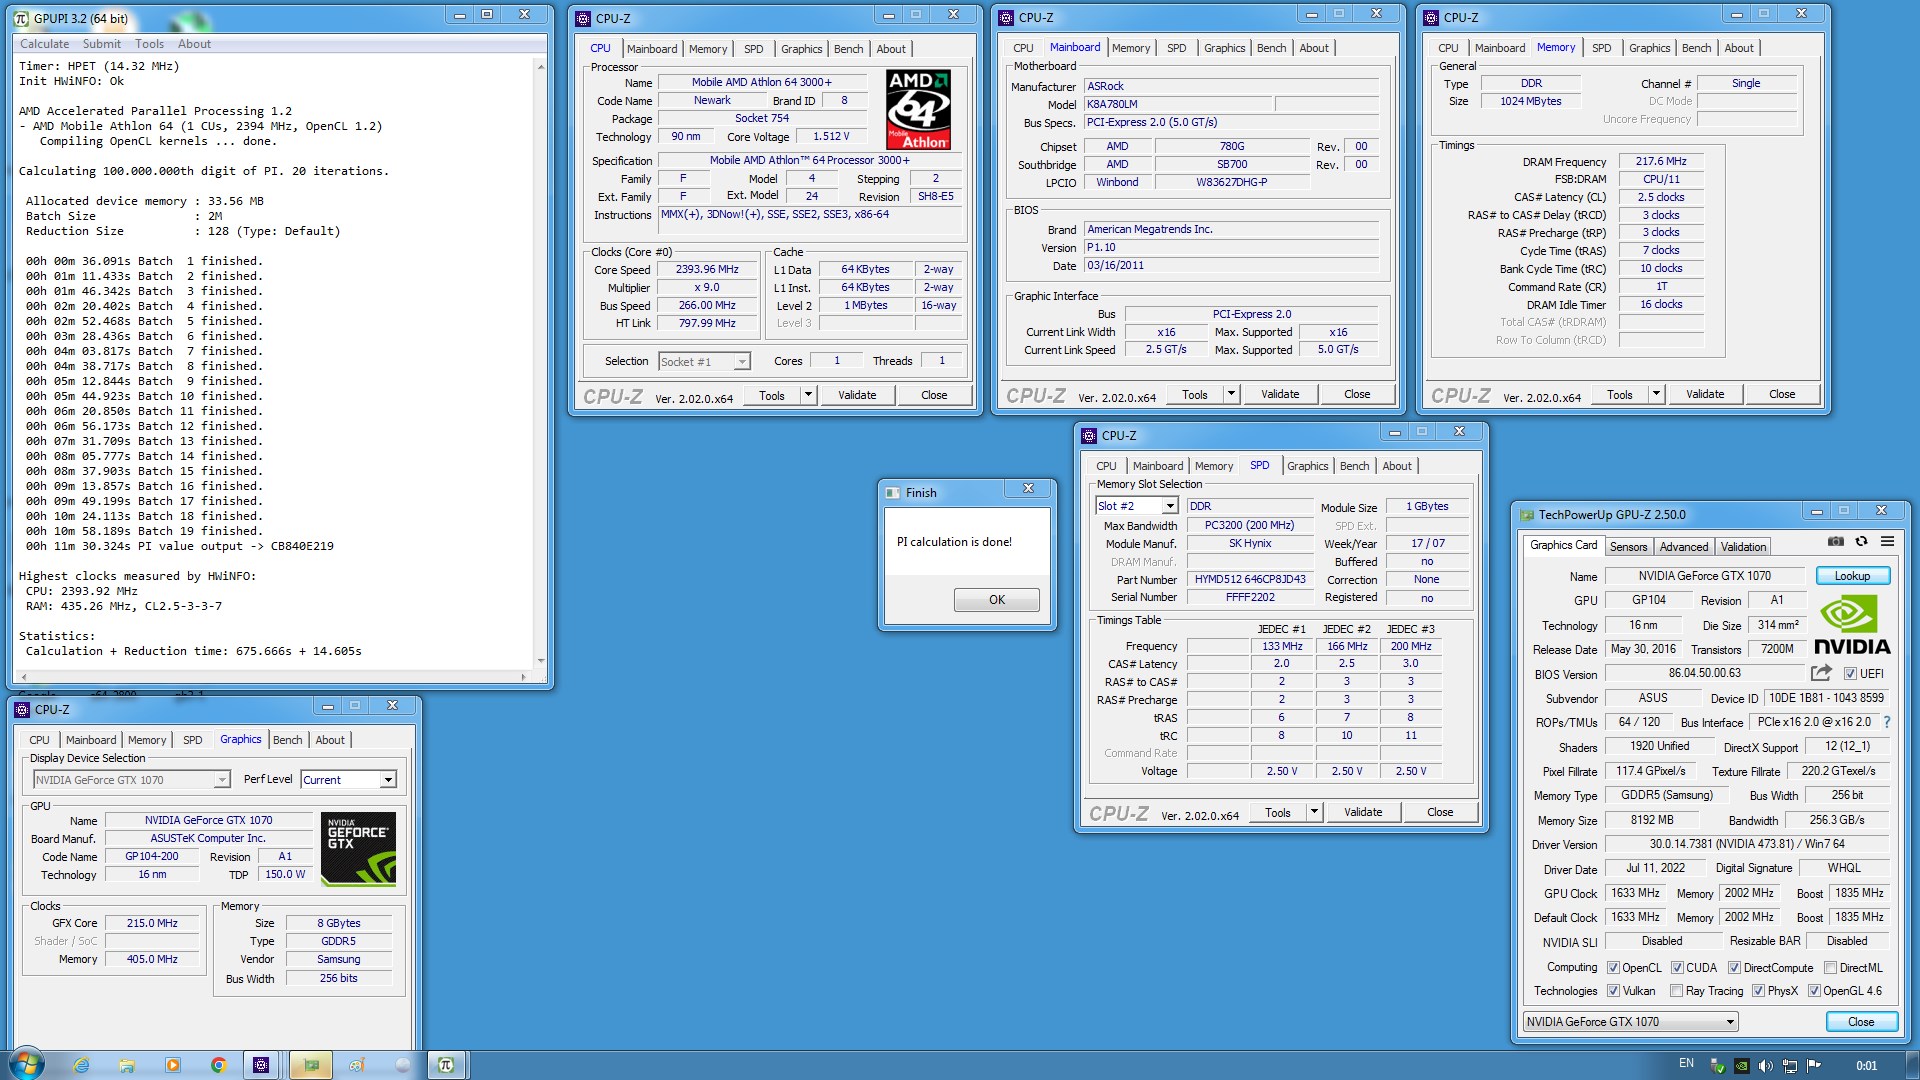The image size is (1920, 1080).
Task: Expand Tools arrow in CPU-Z Mainboard window
Action: coord(1231,394)
